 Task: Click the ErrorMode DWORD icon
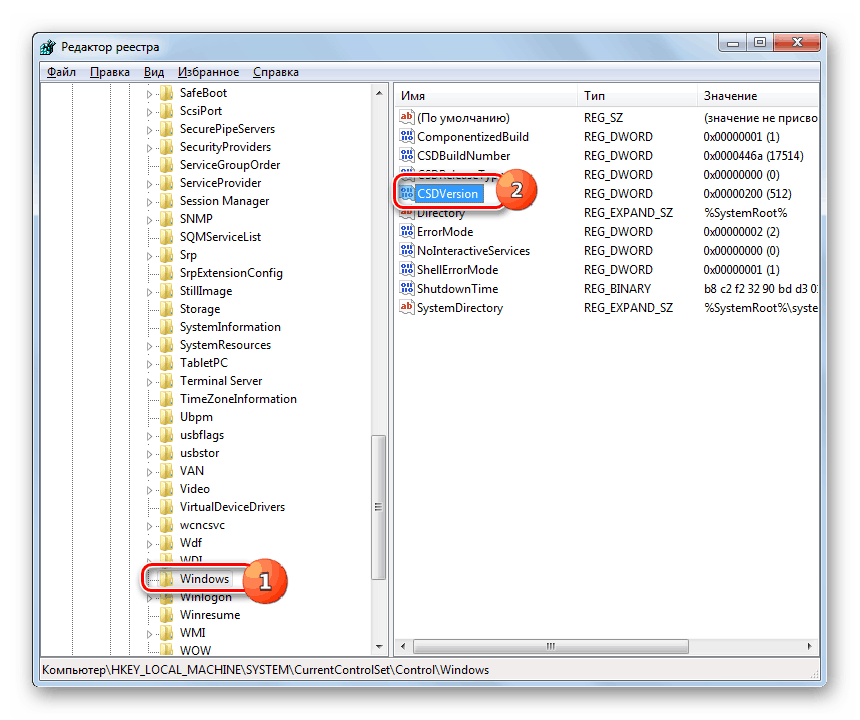click(x=405, y=231)
